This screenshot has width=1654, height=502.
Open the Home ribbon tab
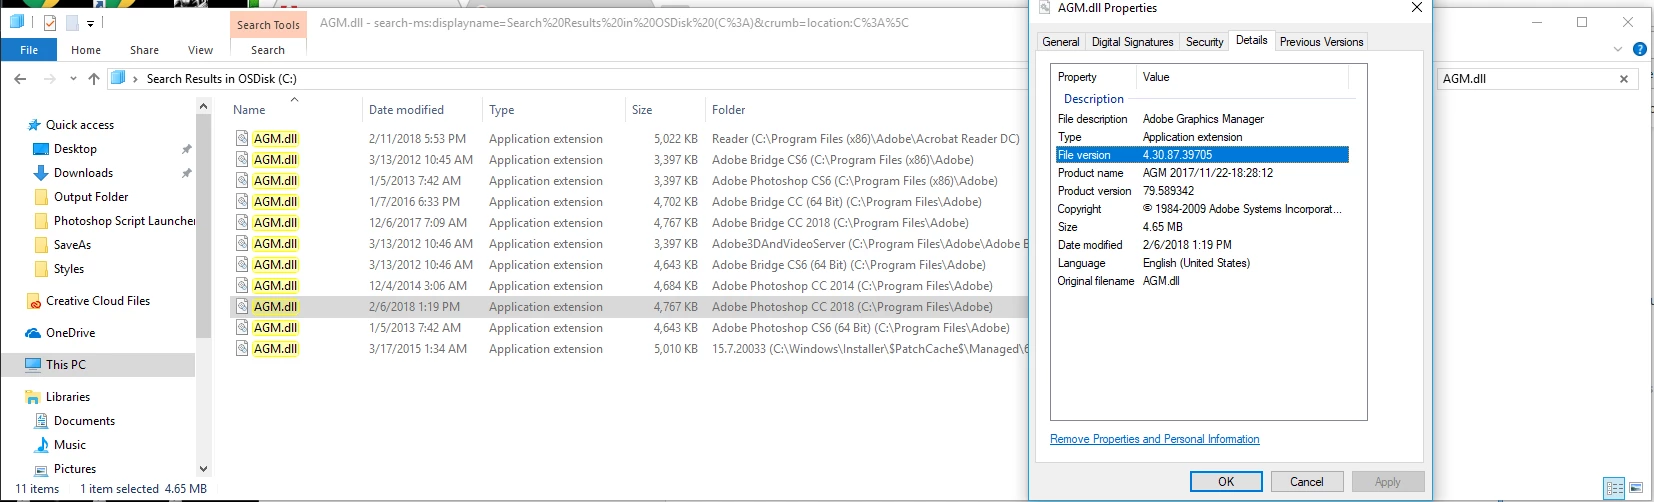coord(86,50)
